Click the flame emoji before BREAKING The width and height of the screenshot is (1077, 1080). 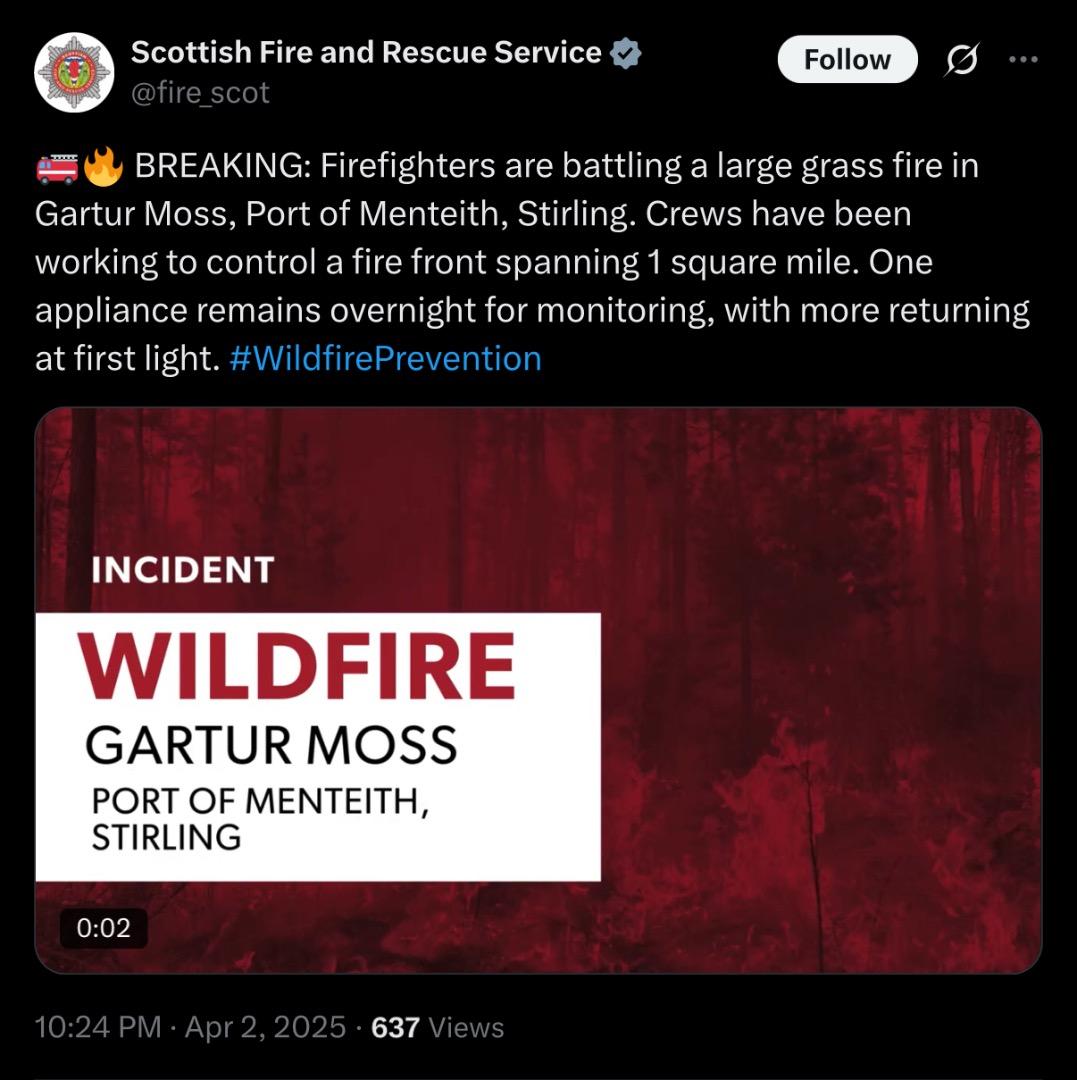point(103,167)
